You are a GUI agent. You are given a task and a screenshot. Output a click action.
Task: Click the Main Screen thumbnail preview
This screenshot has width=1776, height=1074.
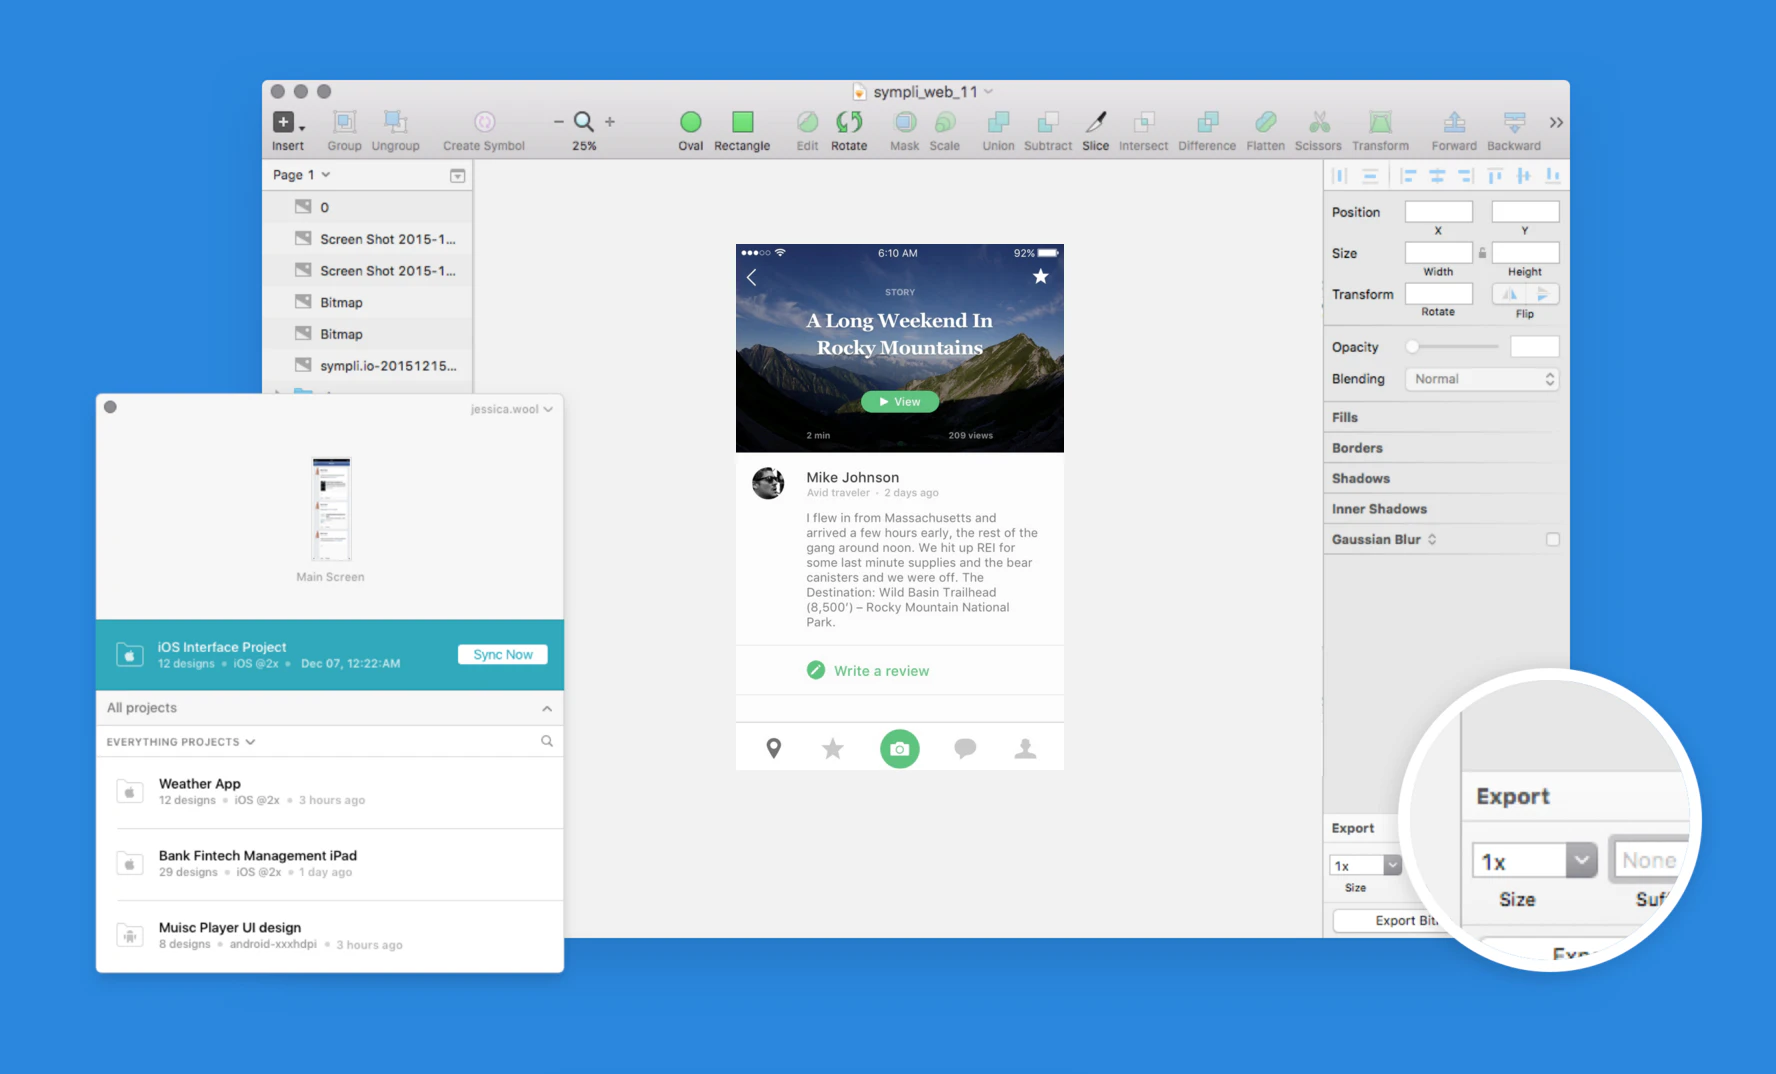[x=331, y=509]
